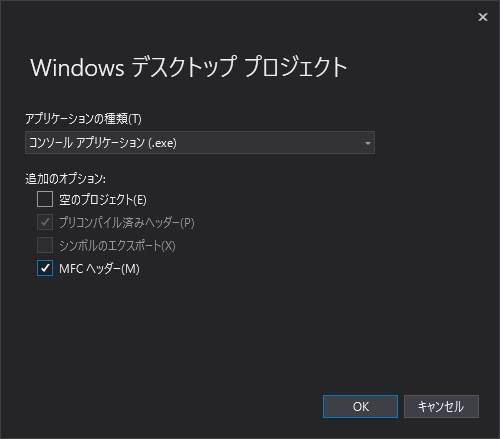
Task: Click the アプリケーションの種類(T) label
Action: (x=83, y=119)
